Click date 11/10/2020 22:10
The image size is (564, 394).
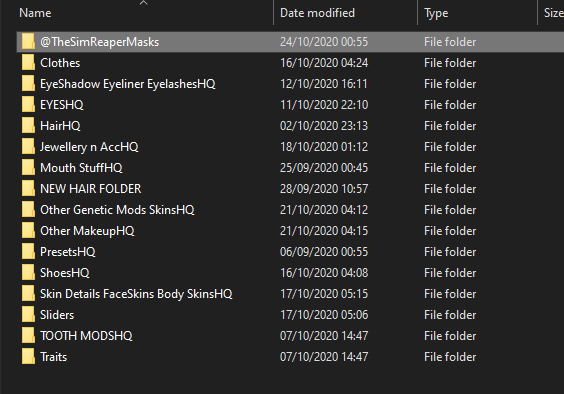[324, 105]
